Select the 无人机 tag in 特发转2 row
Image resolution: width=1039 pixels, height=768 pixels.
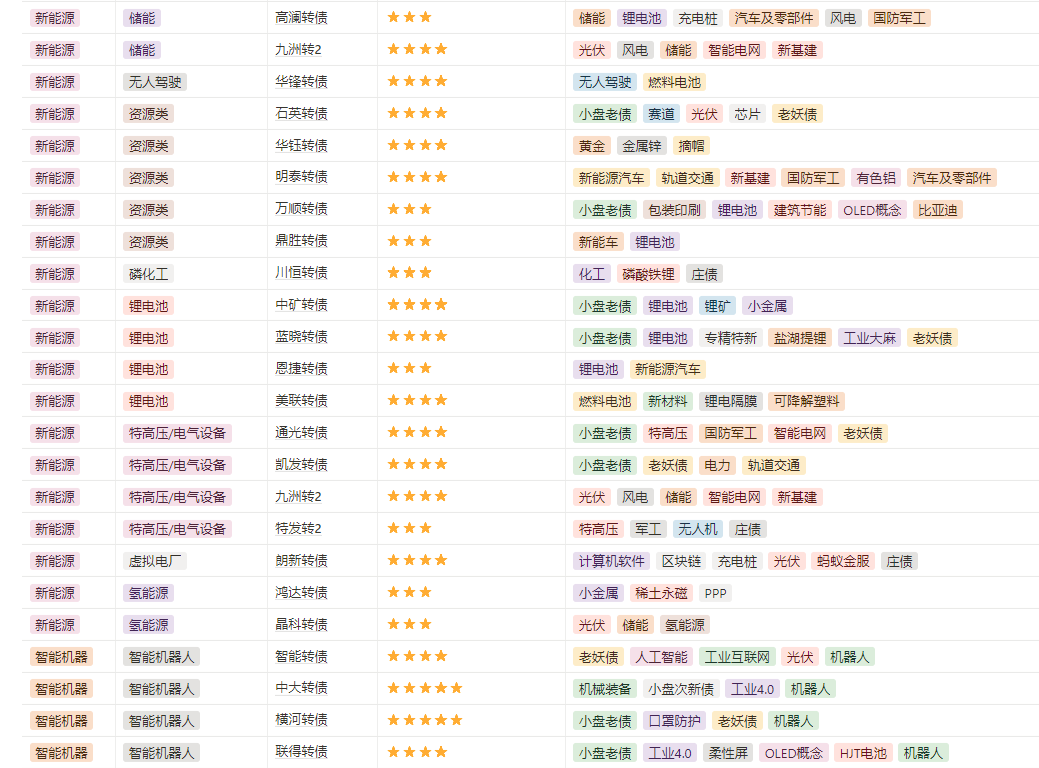(x=698, y=529)
